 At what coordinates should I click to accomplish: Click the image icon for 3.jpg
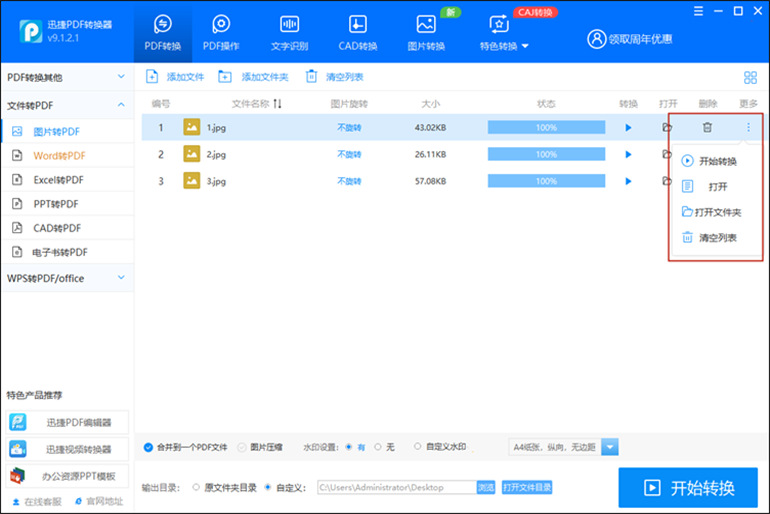[x=192, y=181]
